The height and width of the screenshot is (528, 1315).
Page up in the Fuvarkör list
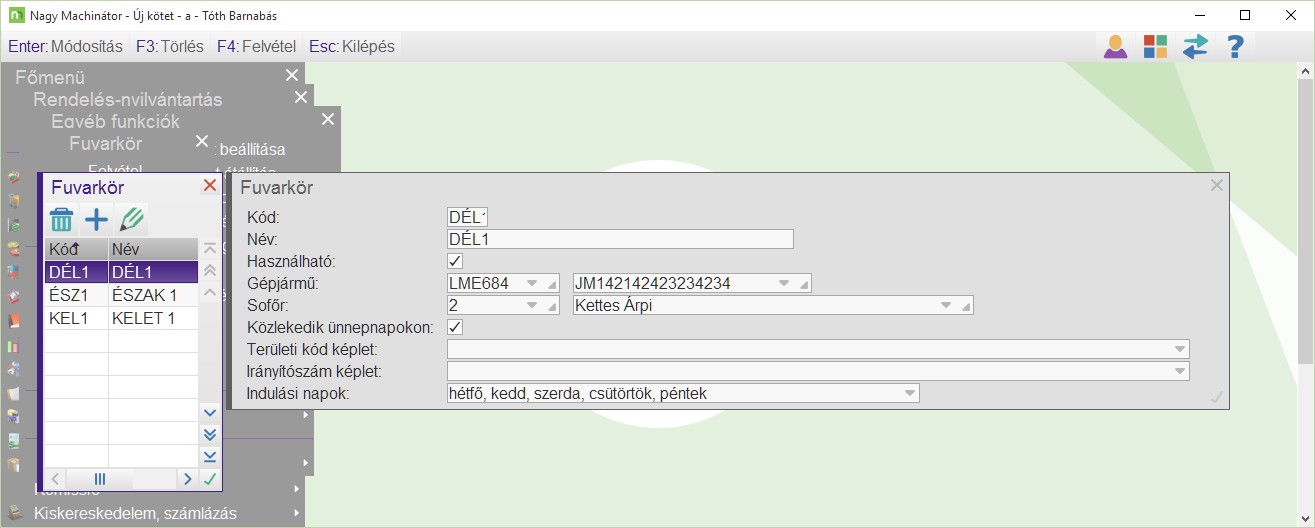click(x=210, y=270)
